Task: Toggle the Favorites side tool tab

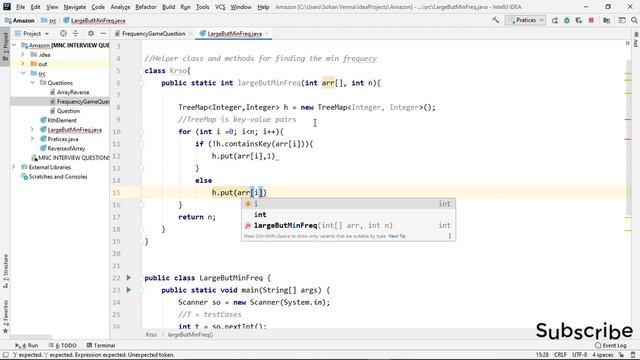Action: (5, 316)
